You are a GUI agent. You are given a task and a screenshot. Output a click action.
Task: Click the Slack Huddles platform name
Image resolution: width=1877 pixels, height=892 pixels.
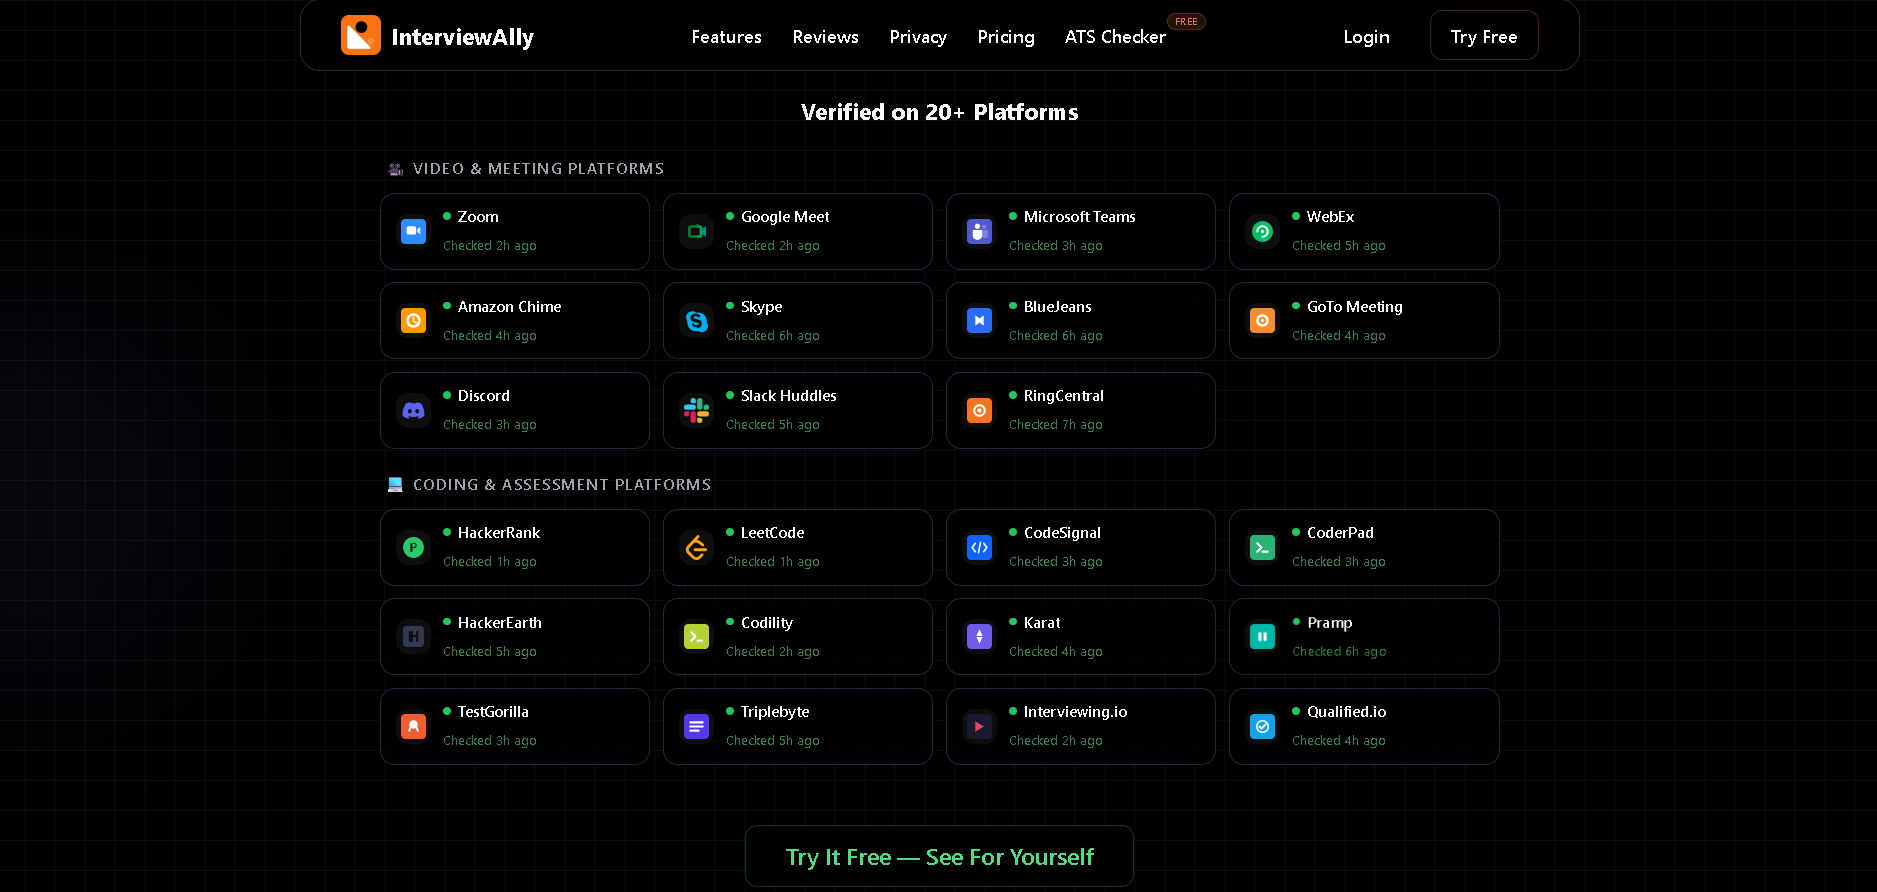coord(788,396)
